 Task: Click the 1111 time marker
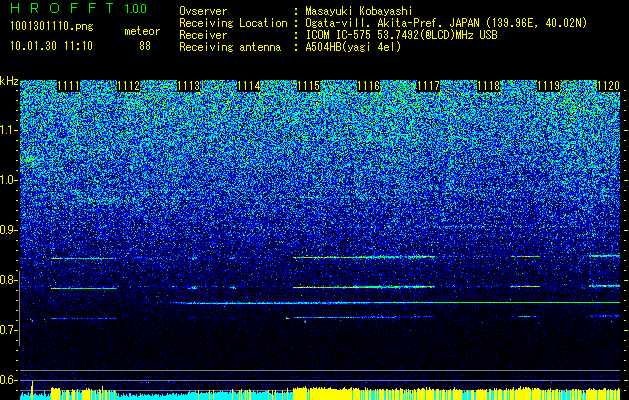pos(69,86)
